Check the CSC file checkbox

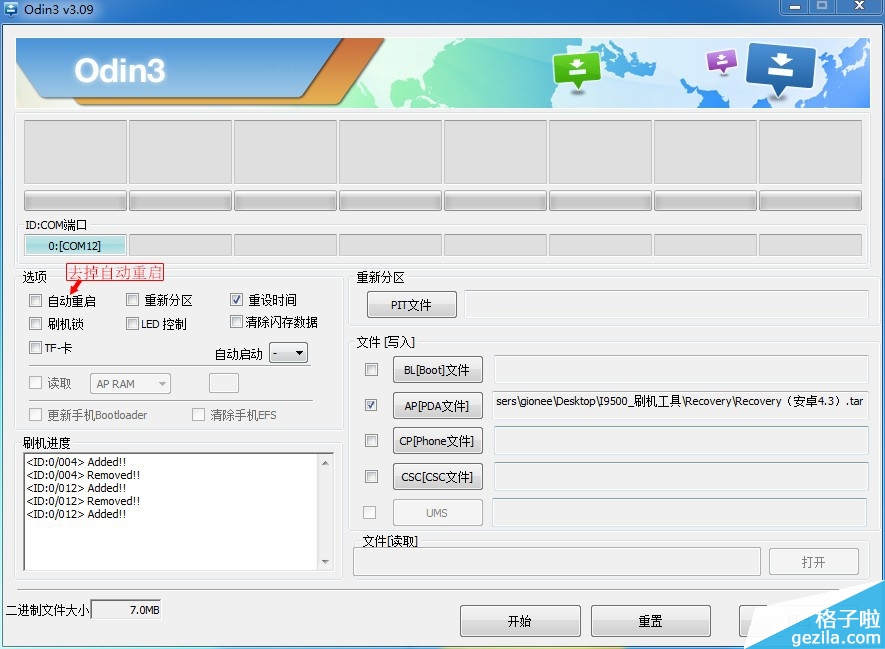pyautogui.click(x=371, y=476)
